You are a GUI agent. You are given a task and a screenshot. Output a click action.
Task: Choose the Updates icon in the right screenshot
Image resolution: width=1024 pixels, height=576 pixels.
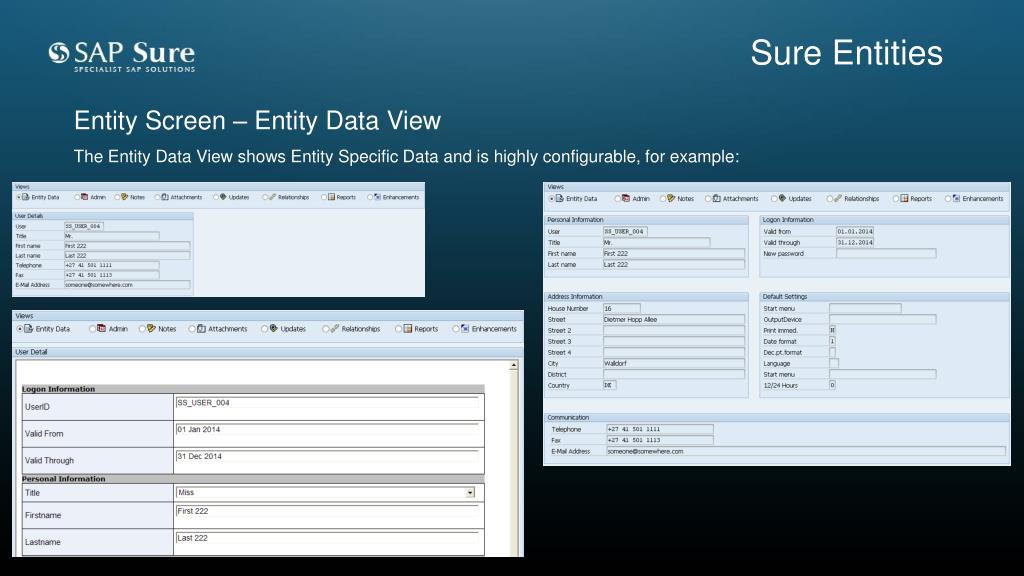tap(782, 198)
